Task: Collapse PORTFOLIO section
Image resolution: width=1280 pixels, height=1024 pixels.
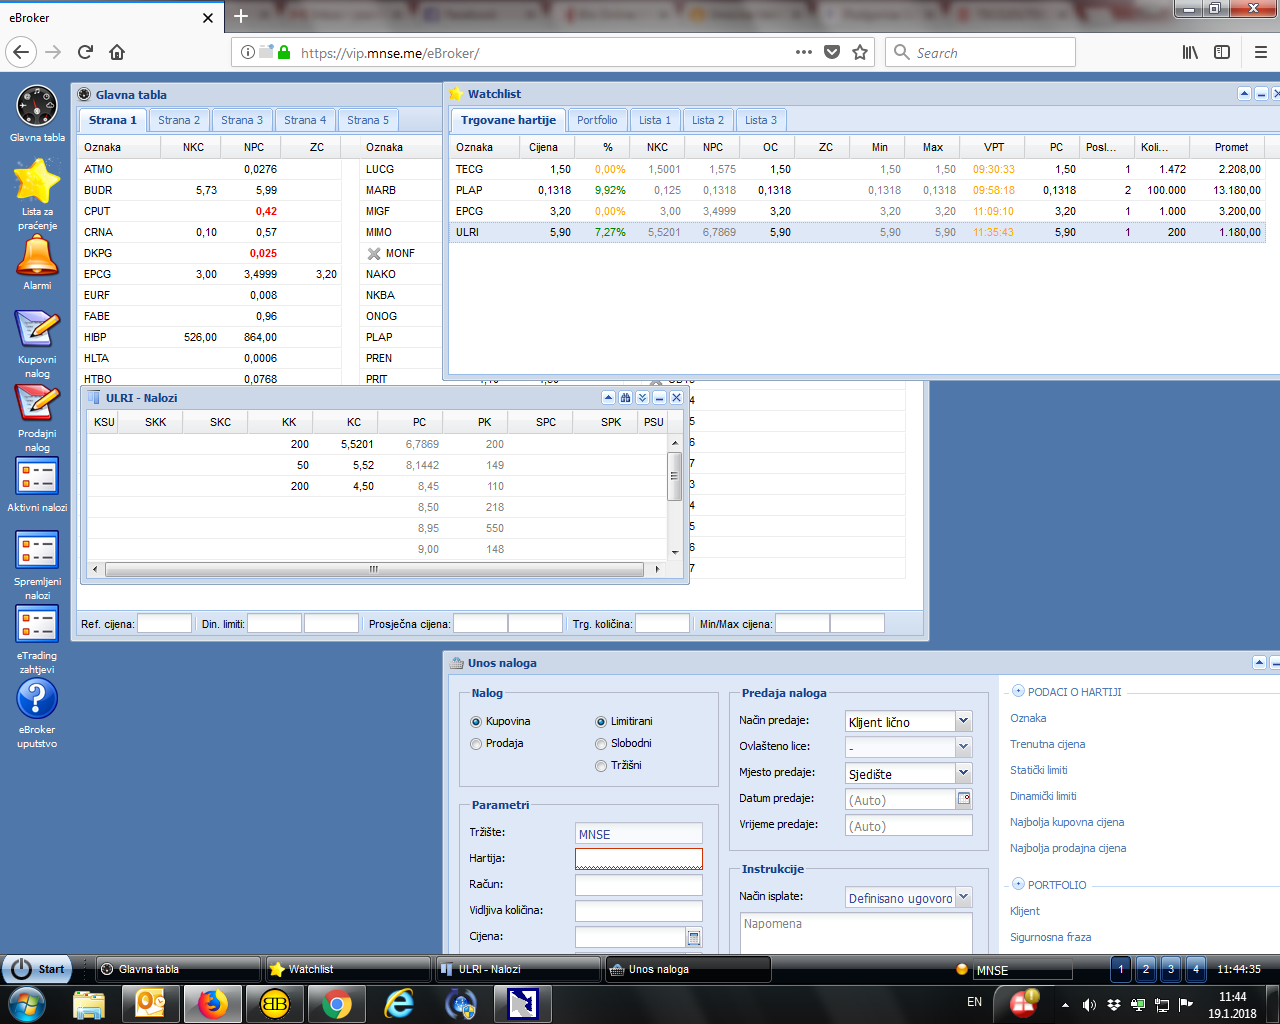Action: [1018, 884]
